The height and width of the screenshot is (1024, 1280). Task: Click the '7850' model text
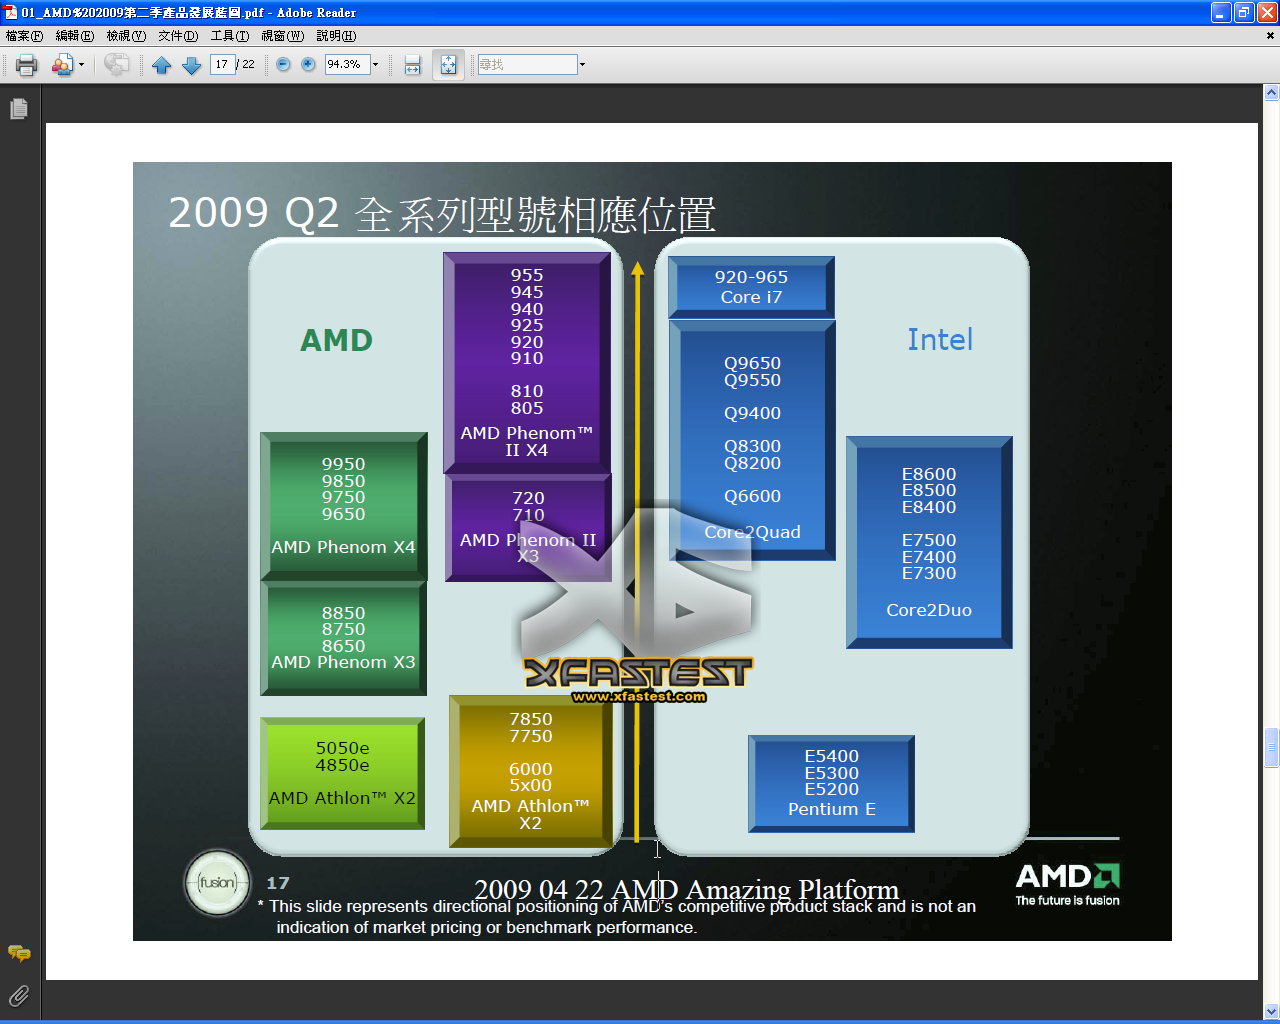click(530, 719)
